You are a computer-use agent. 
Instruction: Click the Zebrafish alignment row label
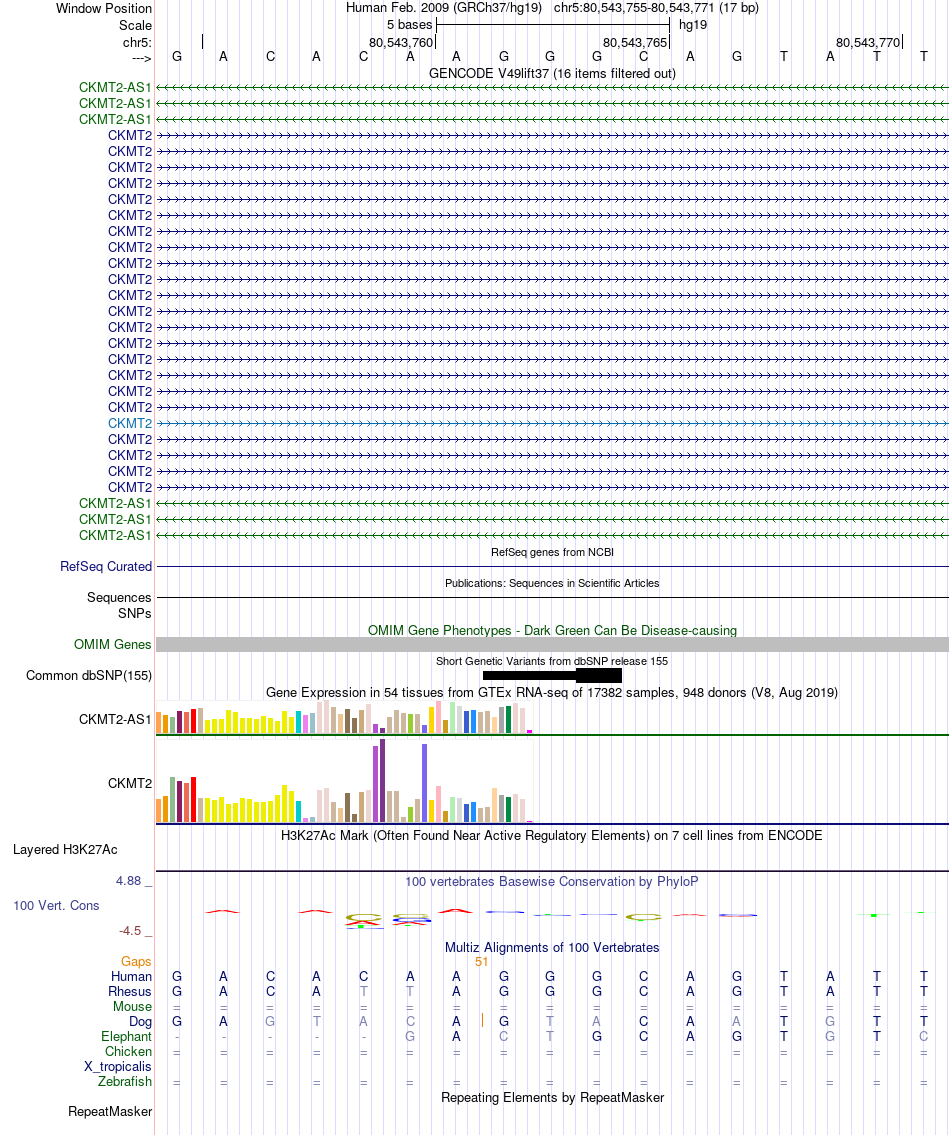pyautogui.click(x=125, y=1081)
